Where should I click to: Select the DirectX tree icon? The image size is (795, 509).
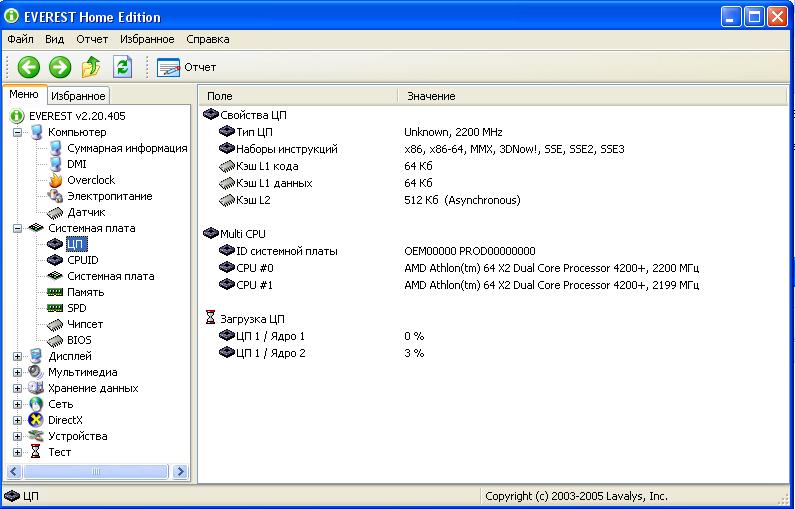[x=36, y=420]
